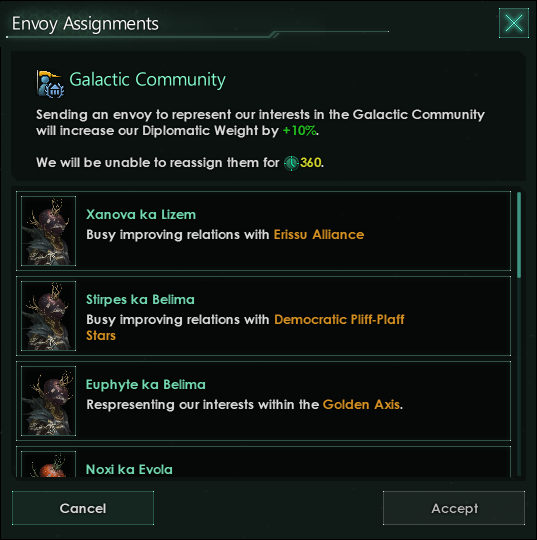The height and width of the screenshot is (540, 537).
Task: Click the Golden Axis link
Action: pyautogui.click(x=361, y=405)
